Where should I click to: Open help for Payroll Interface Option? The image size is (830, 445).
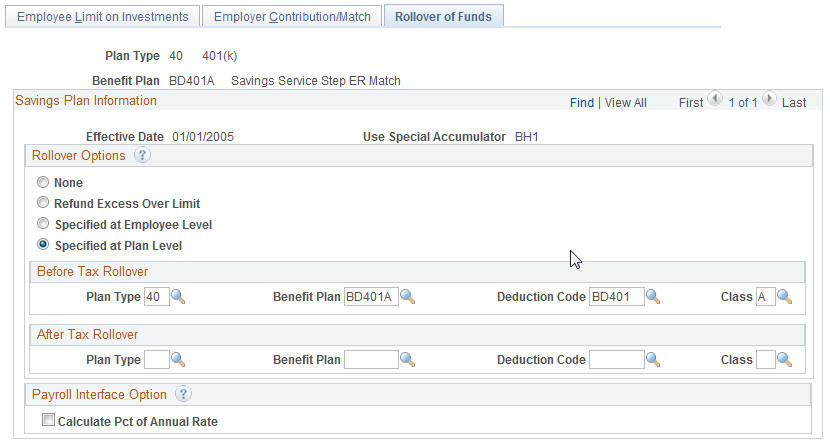click(183, 394)
